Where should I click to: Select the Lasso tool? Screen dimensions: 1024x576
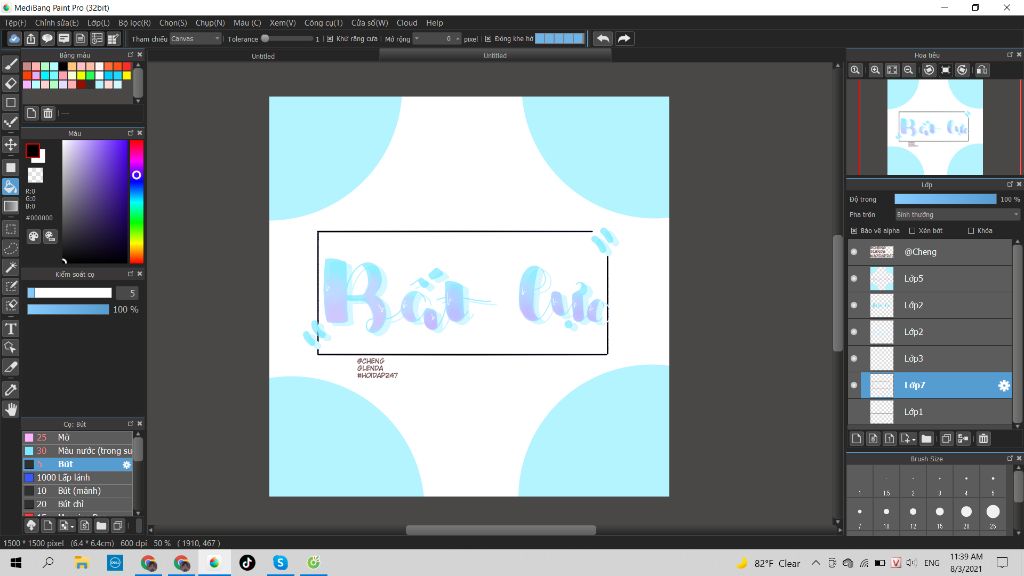point(10,248)
